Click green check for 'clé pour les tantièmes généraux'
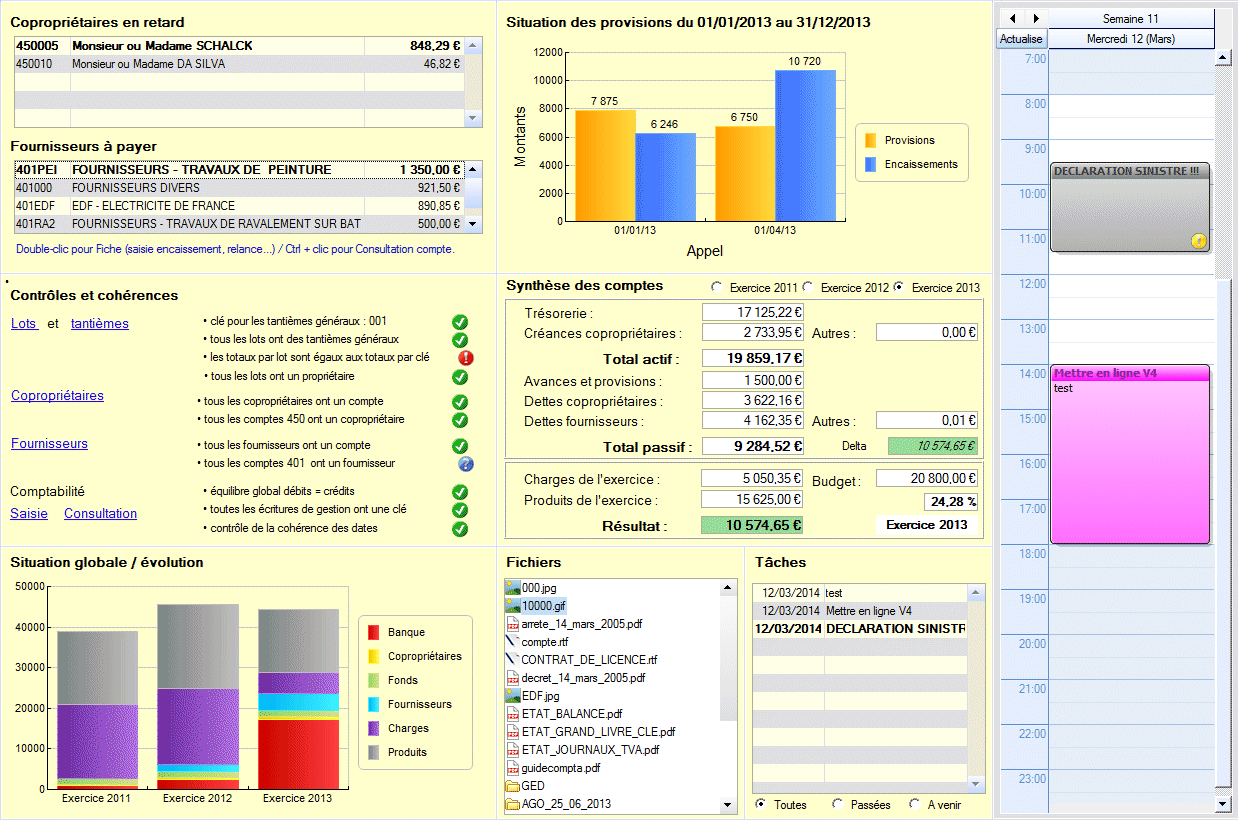The width and height of the screenshot is (1238, 820). pos(460,322)
